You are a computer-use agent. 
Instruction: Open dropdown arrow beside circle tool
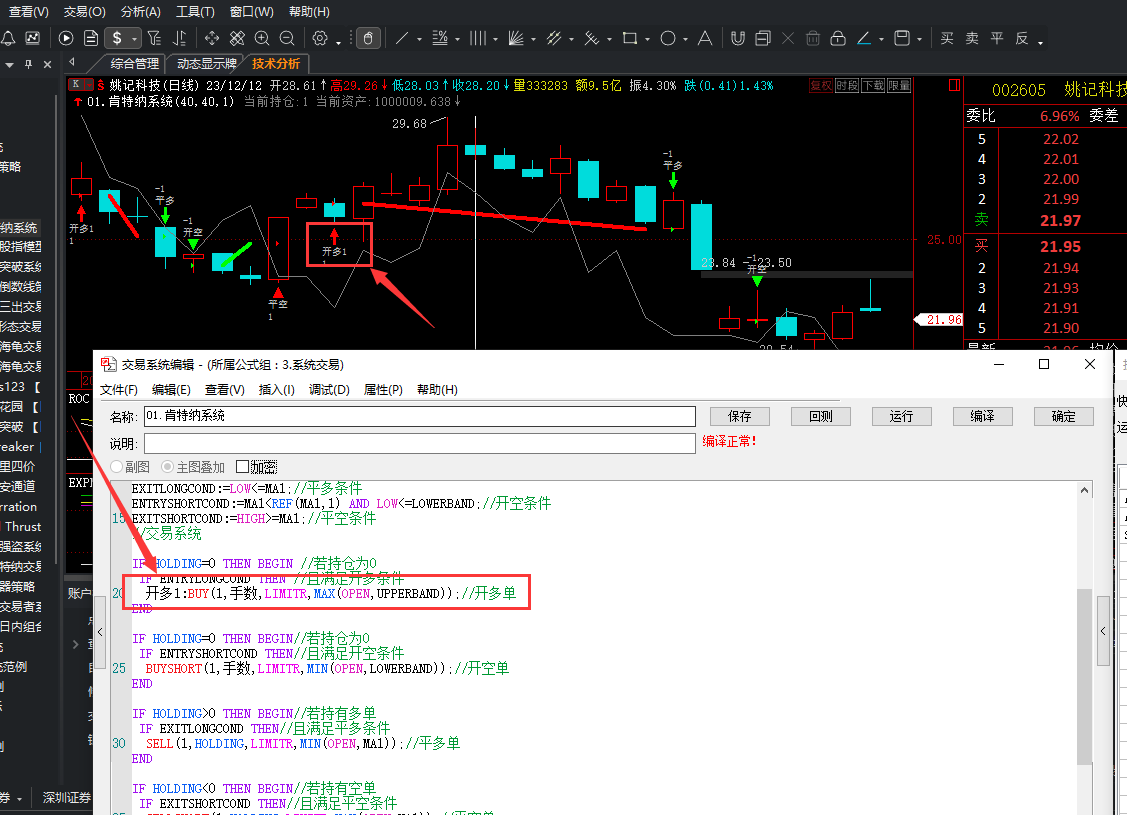click(x=685, y=40)
